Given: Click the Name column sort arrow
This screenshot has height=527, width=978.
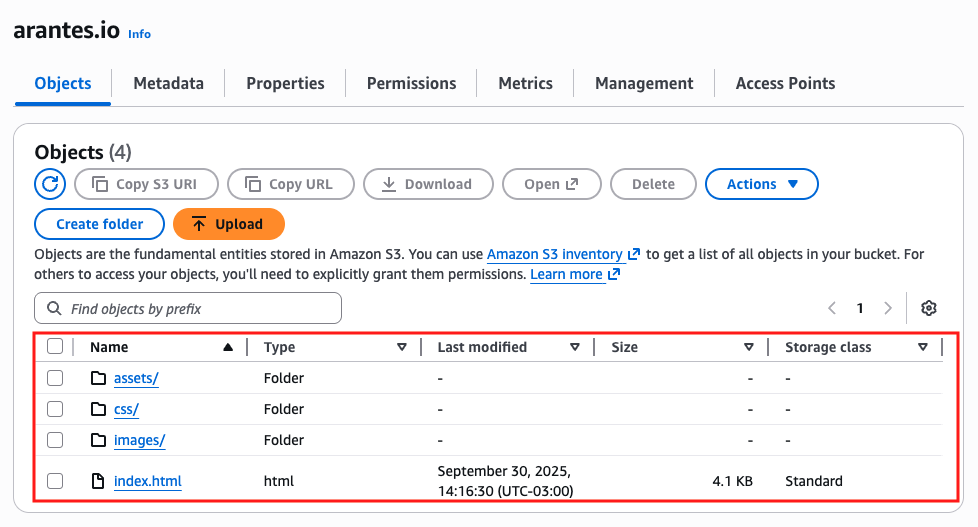Looking at the screenshot, I should tap(228, 347).
